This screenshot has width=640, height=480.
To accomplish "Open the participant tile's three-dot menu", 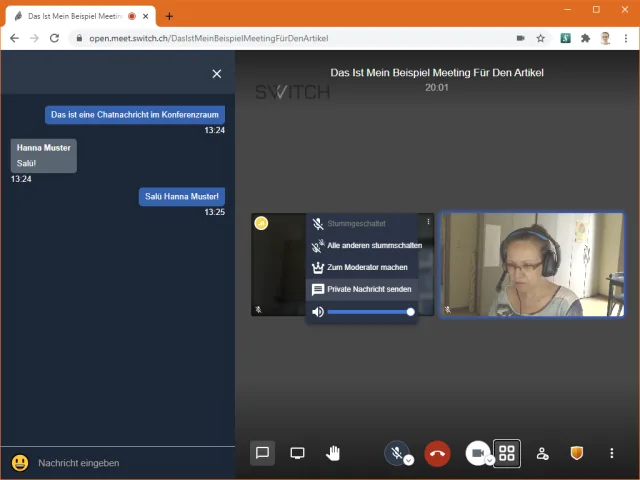I will 428,222.
